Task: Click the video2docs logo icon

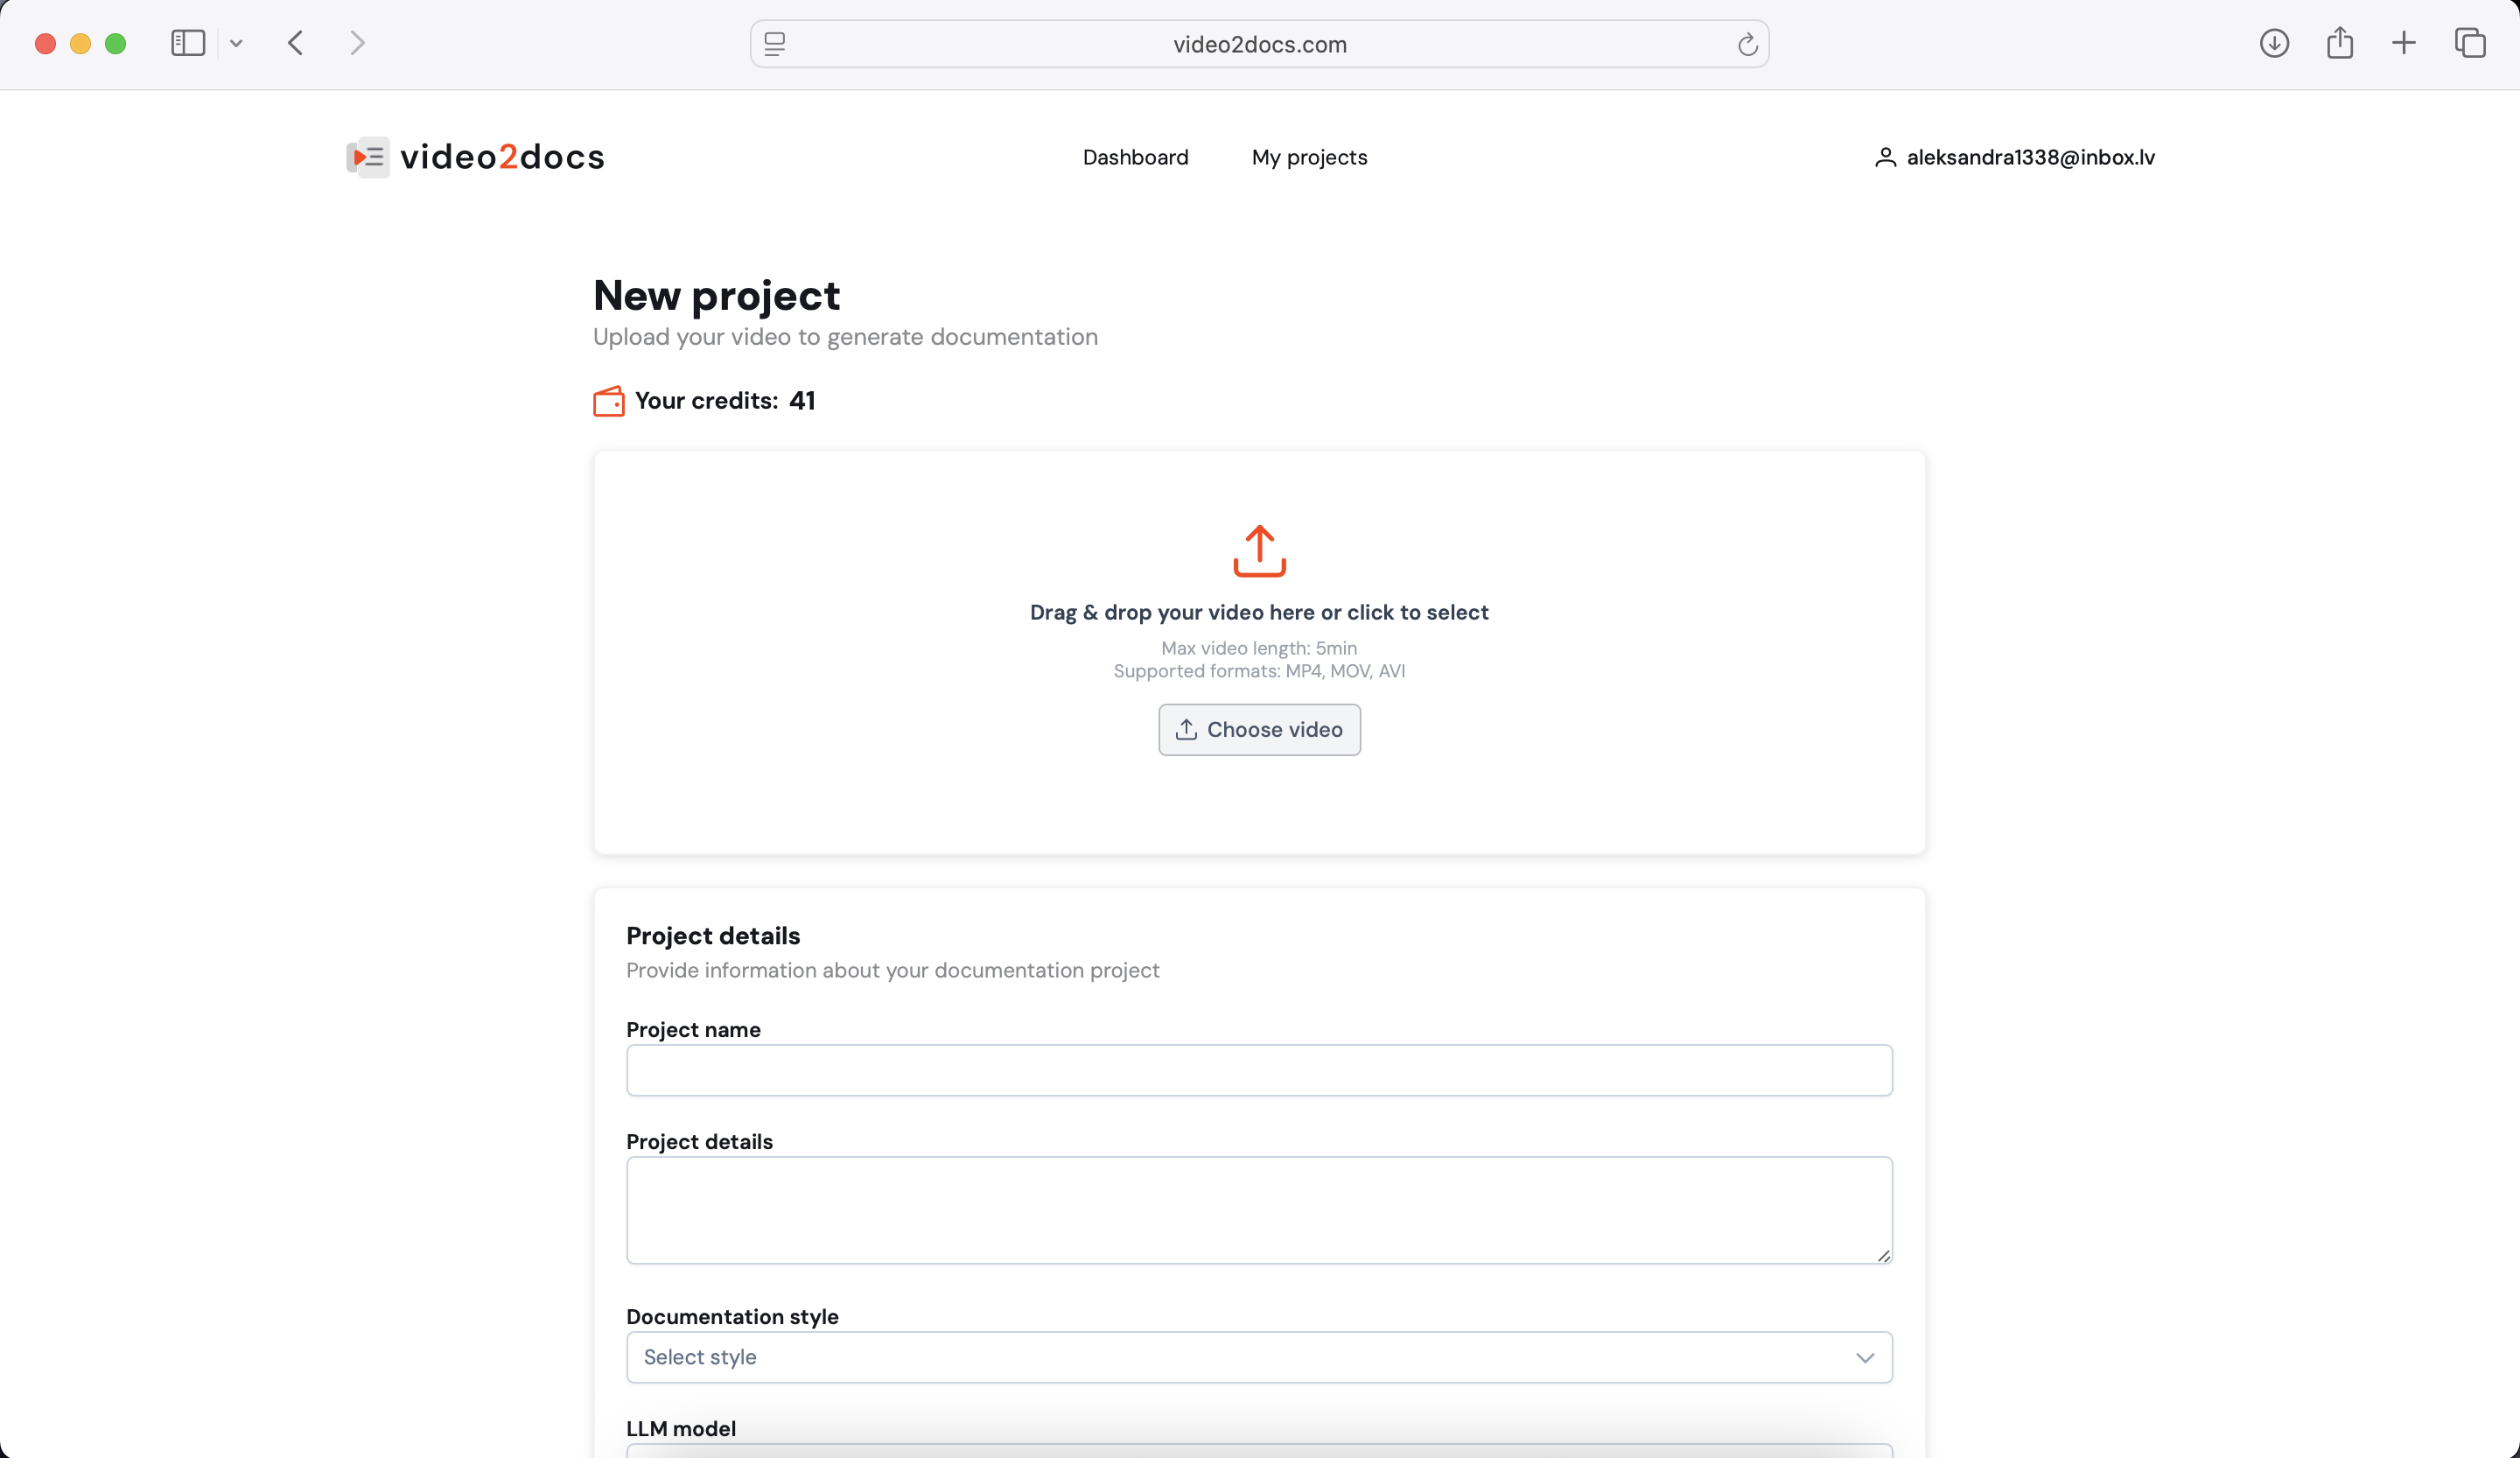Action: [368, 157]
